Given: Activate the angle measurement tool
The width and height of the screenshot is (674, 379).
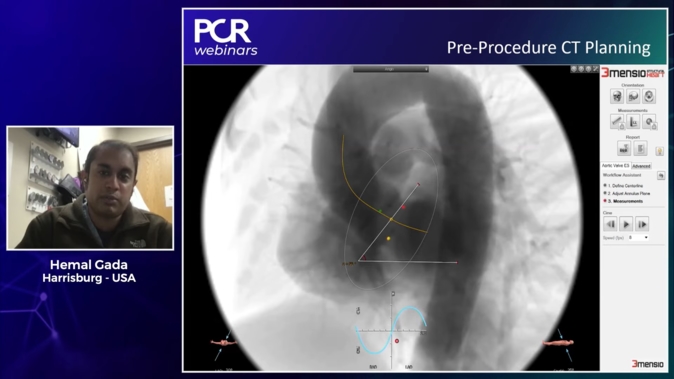Looking at the screenshot, I should [633, 122].
